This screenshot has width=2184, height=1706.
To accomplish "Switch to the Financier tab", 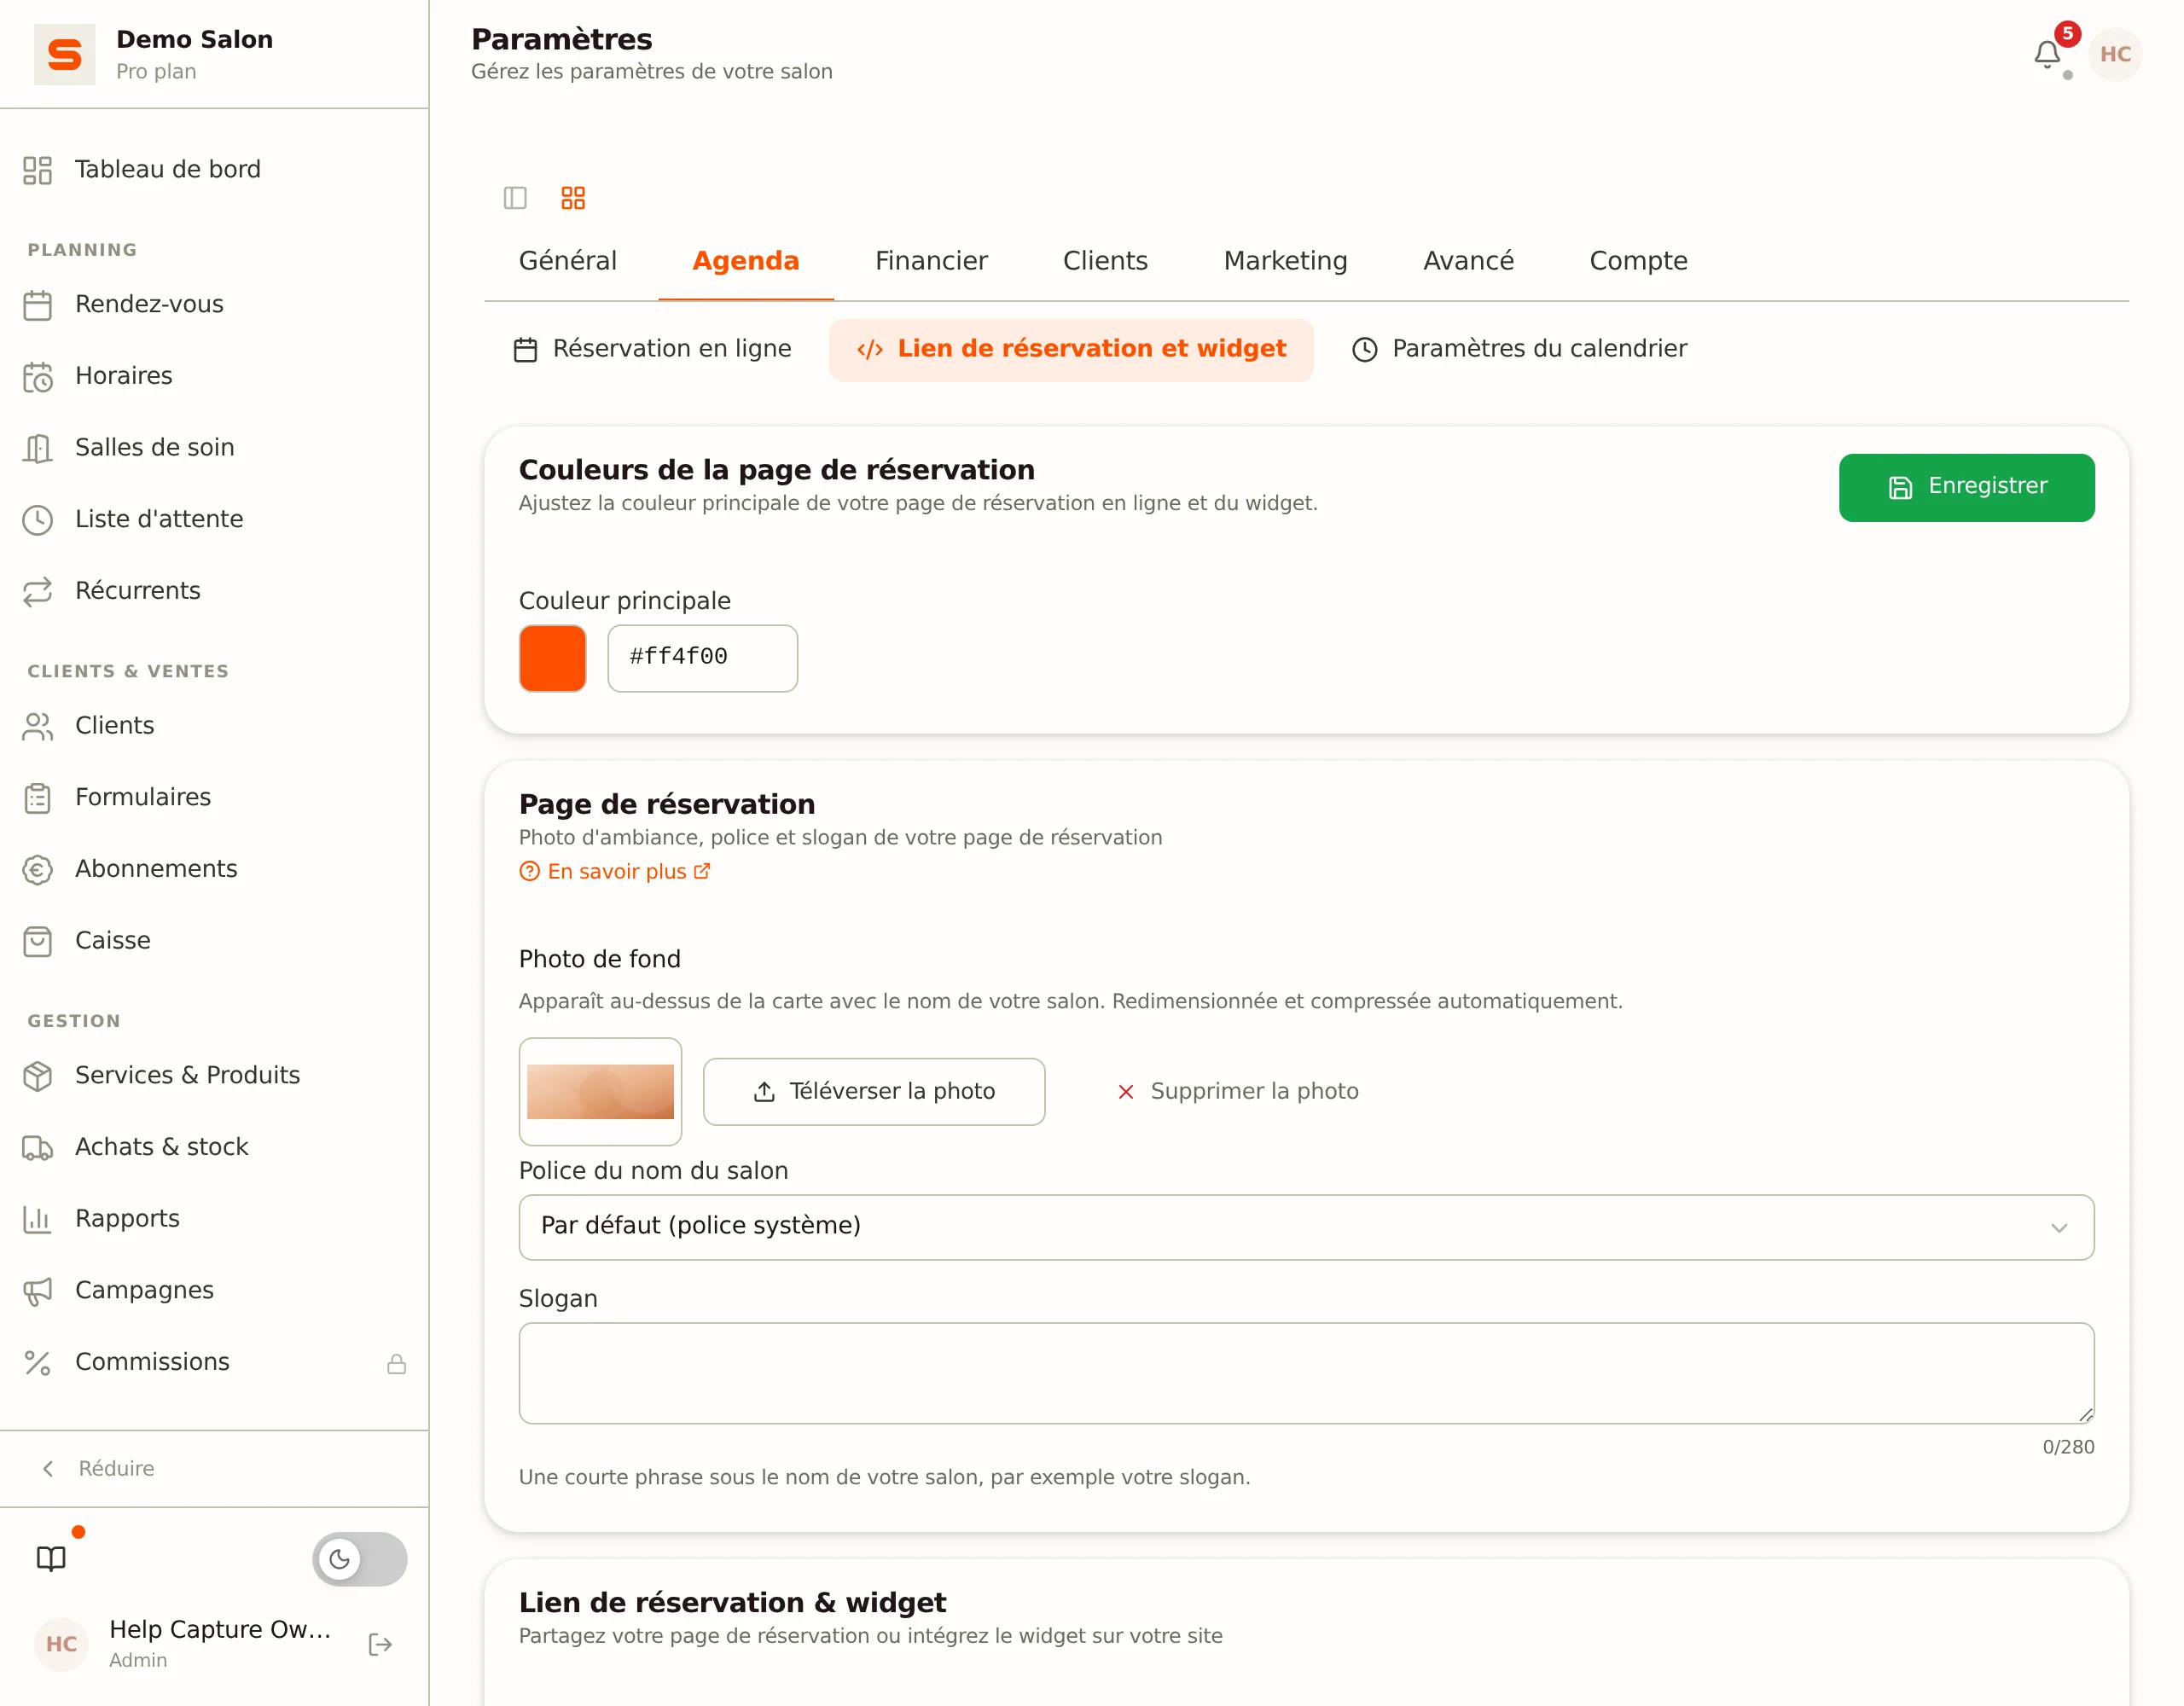I will [x=931, y=261].
